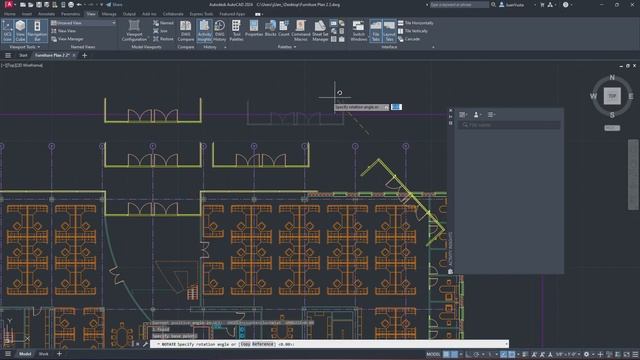Click Join viewports button
The width and height of the screenshot is (640, 360).
[x=160, y=31]
